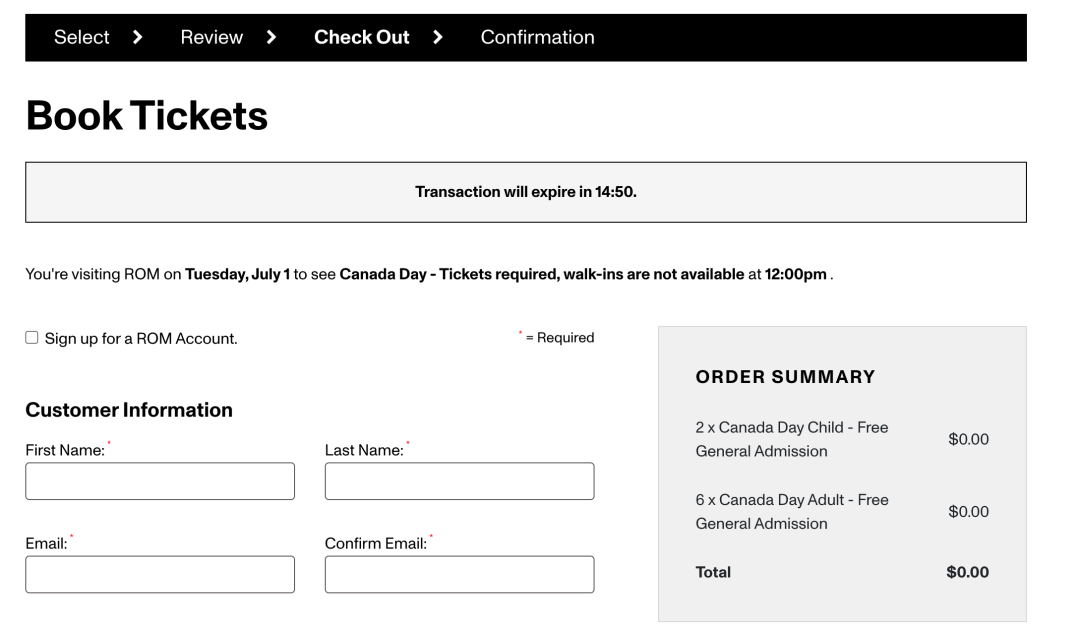Click the Transaction will expire notice
This screenshot has height=635, width=1080.
526,192
